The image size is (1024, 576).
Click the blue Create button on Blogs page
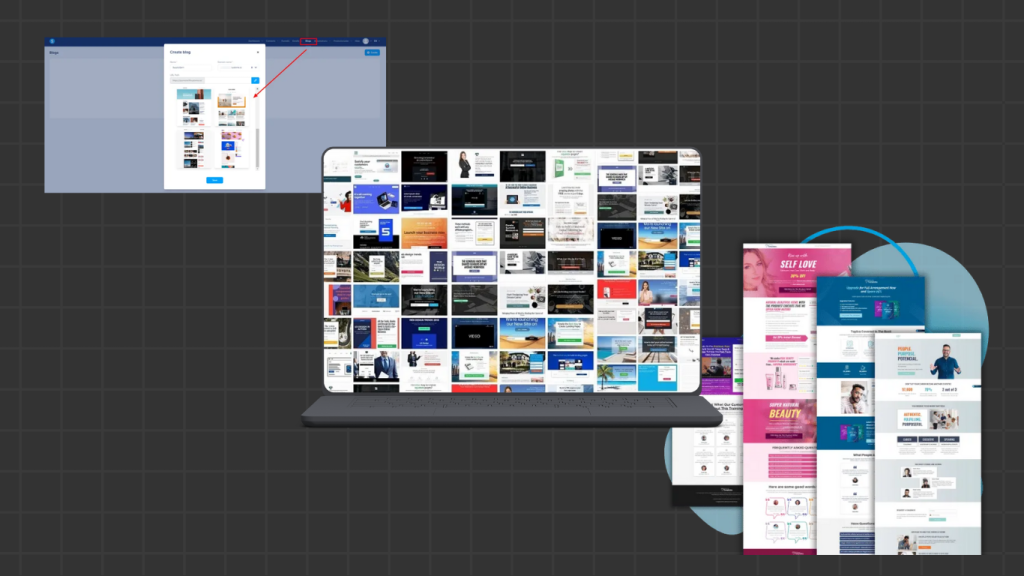coord(372,52)
